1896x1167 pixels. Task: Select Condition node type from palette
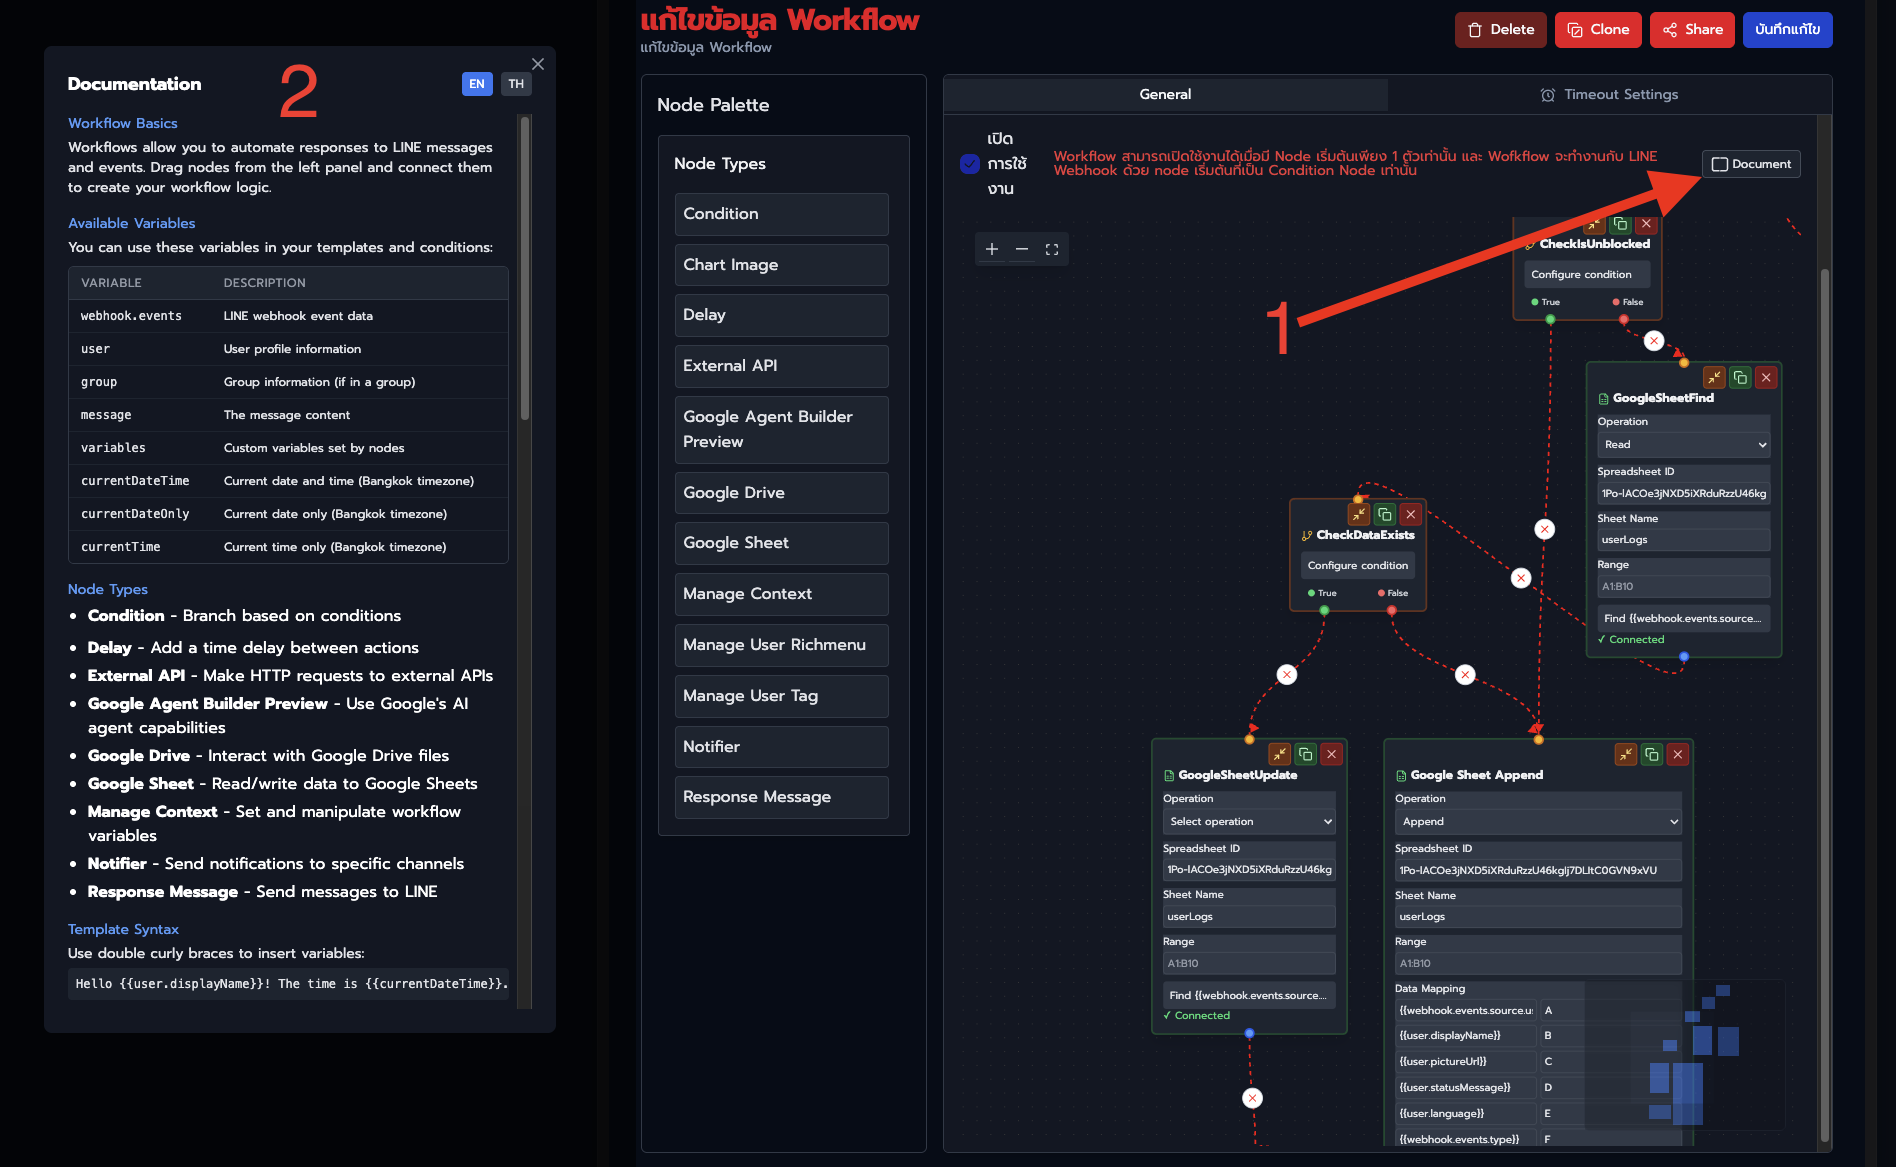tap(781, 214)
